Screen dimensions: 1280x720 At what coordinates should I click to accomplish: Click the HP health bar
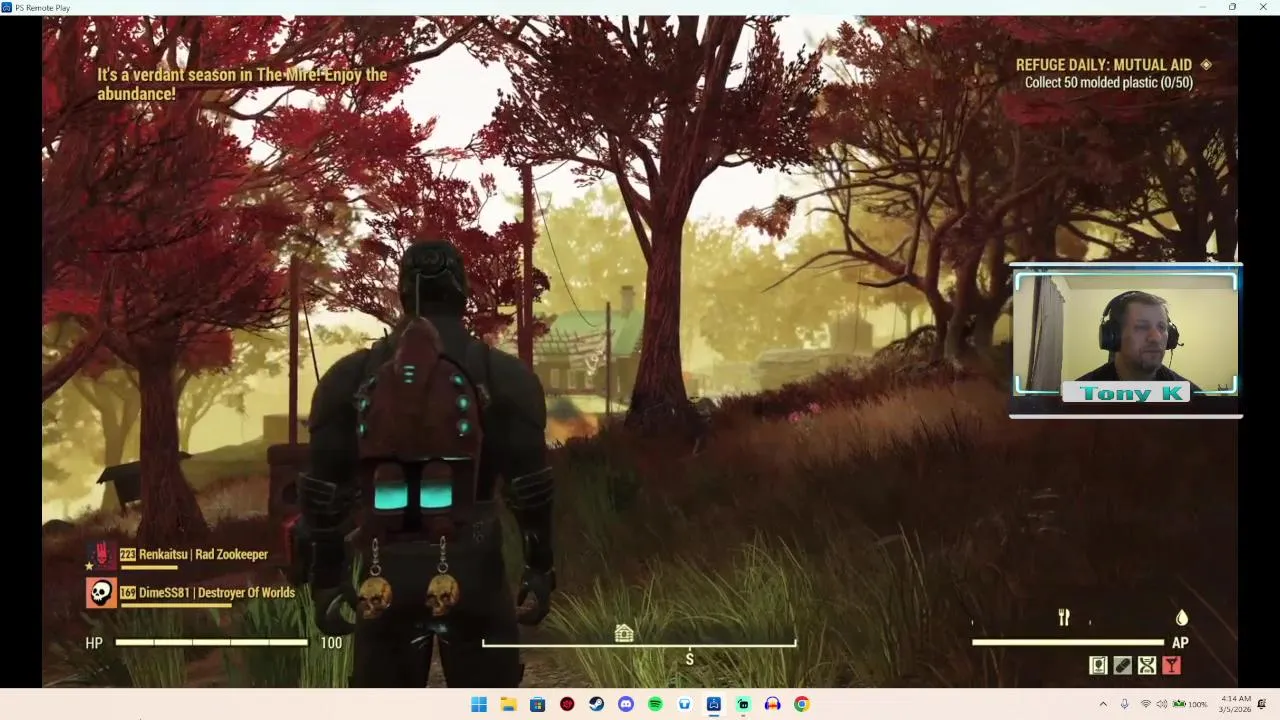pos(211,643)
